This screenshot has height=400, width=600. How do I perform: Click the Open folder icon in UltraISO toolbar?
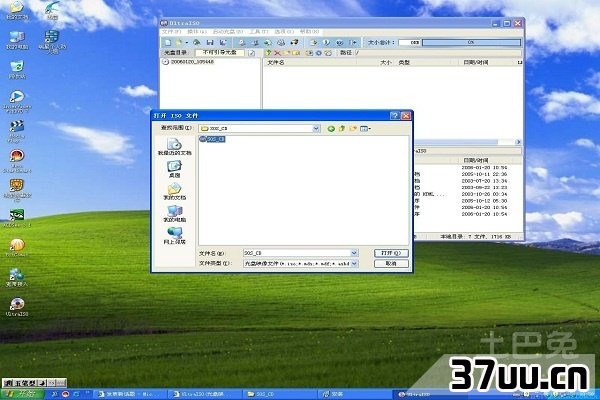[x=179, y=42]
